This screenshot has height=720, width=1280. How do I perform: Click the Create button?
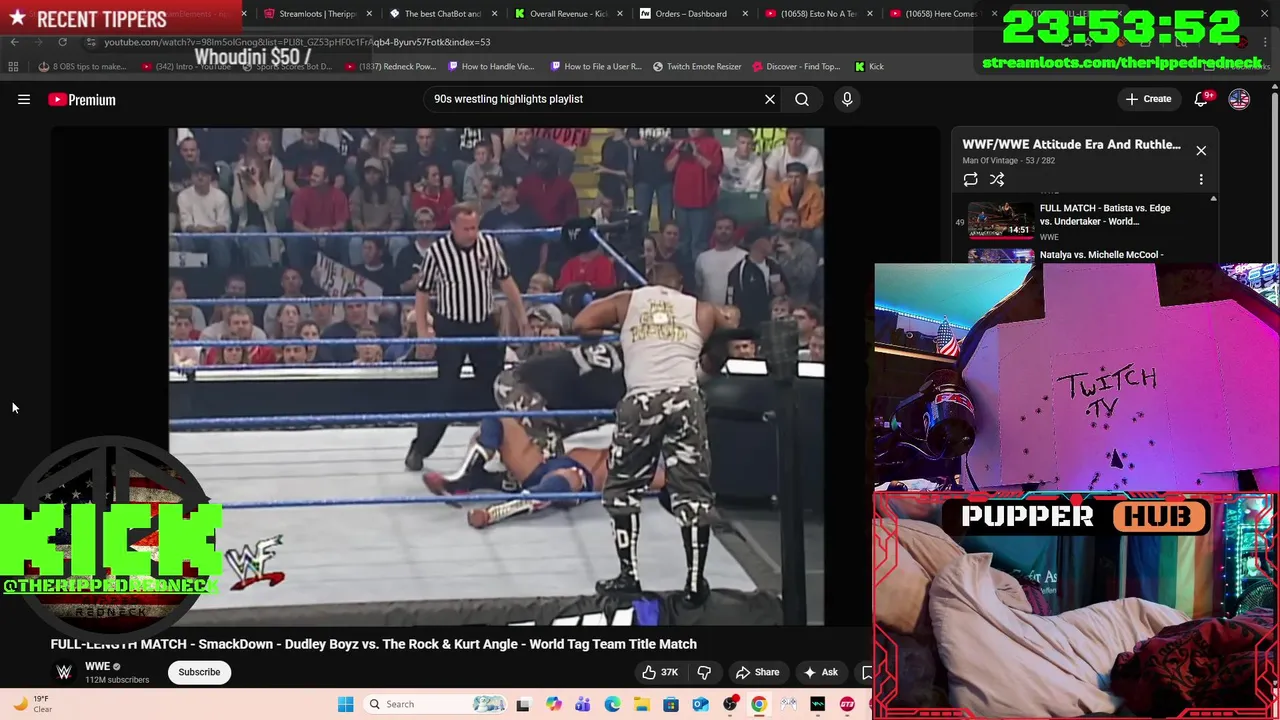[x=1148, y=99]
